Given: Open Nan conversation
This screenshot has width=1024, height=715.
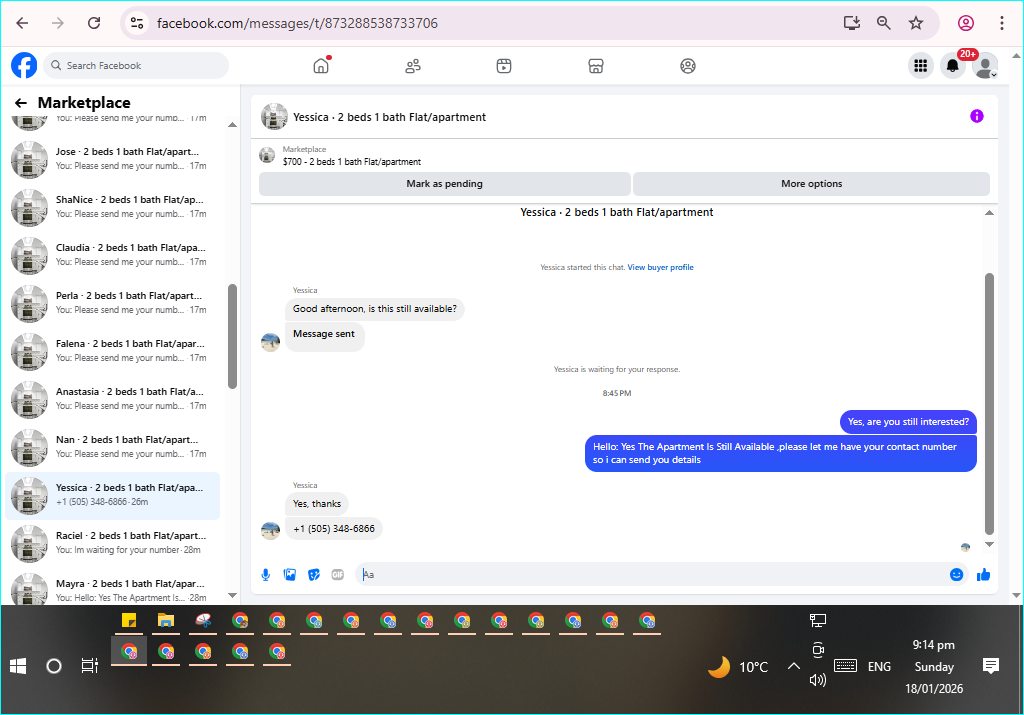Looking at the screenshot, I should pos(112,447).
